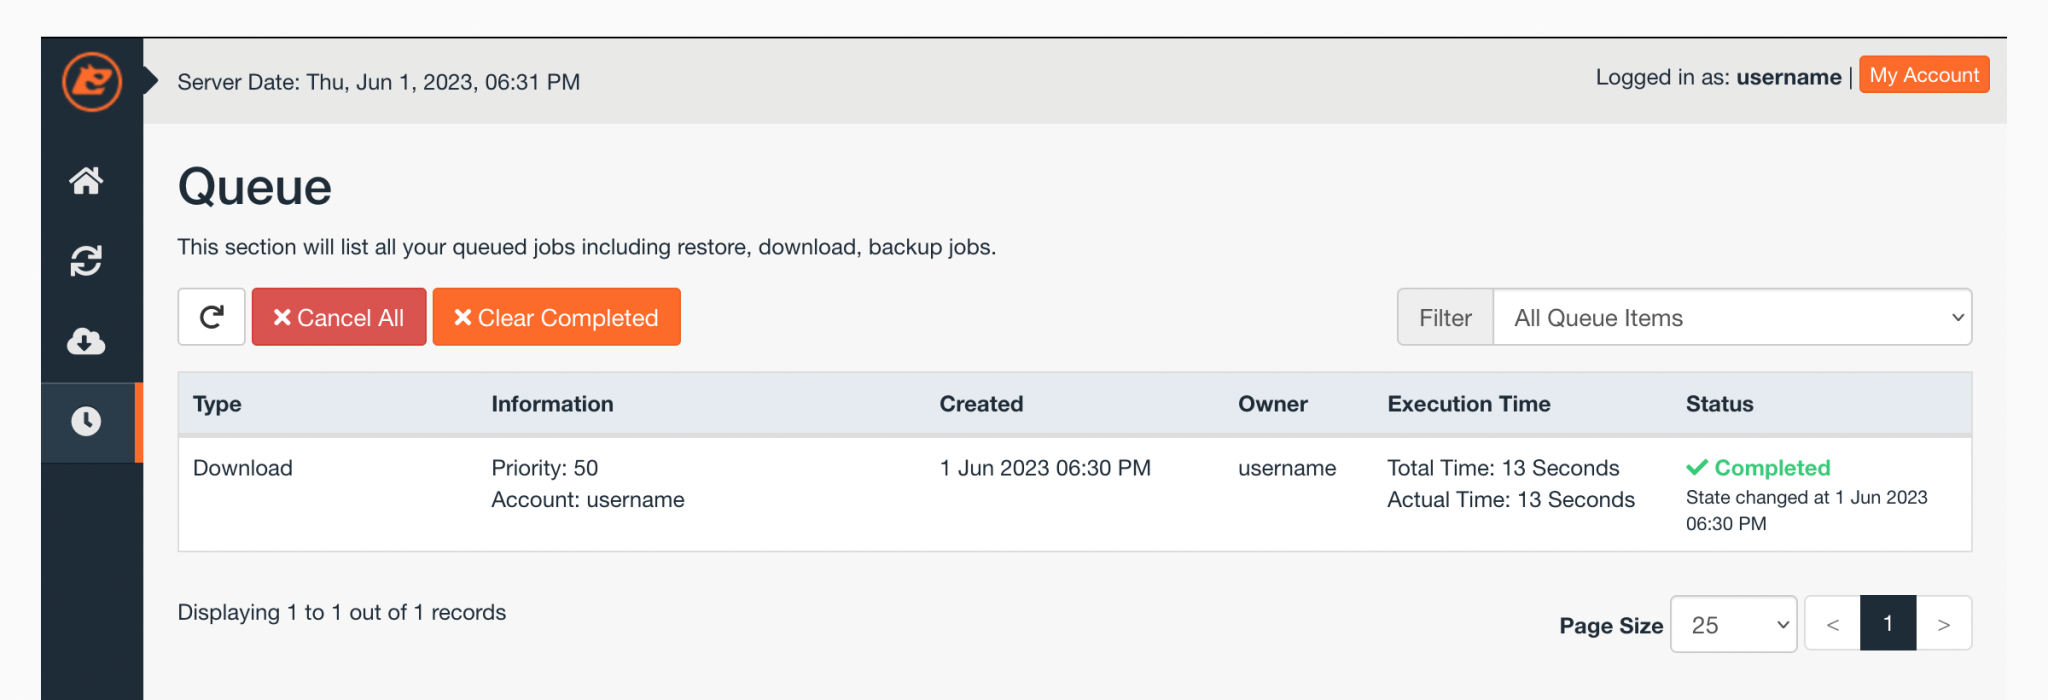
Task: Open My Account
Action: click(x=1923, y=74)
